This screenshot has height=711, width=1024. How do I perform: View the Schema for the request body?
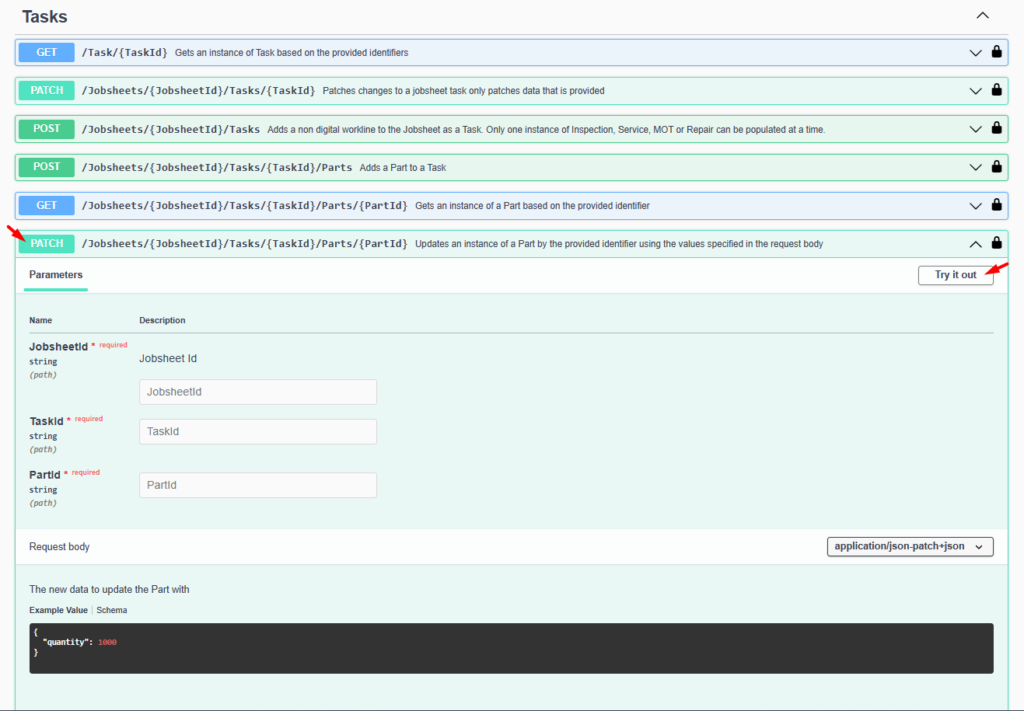click(111, 609)
